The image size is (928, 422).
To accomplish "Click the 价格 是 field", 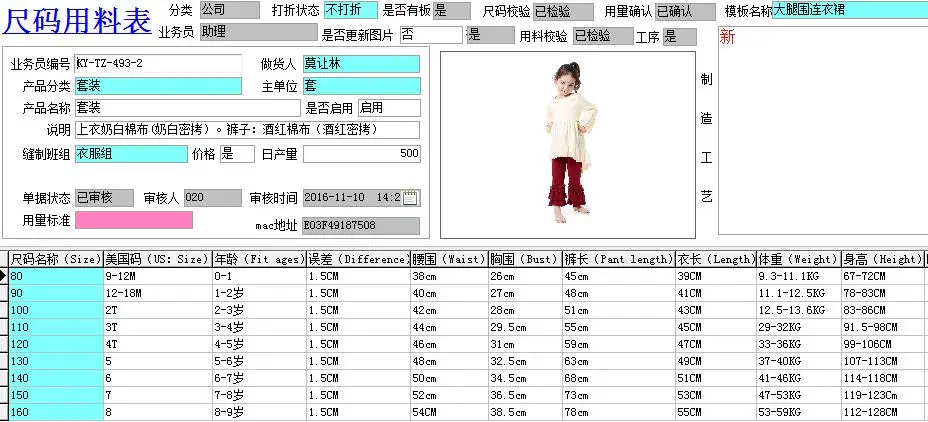I will coord(237,154).
